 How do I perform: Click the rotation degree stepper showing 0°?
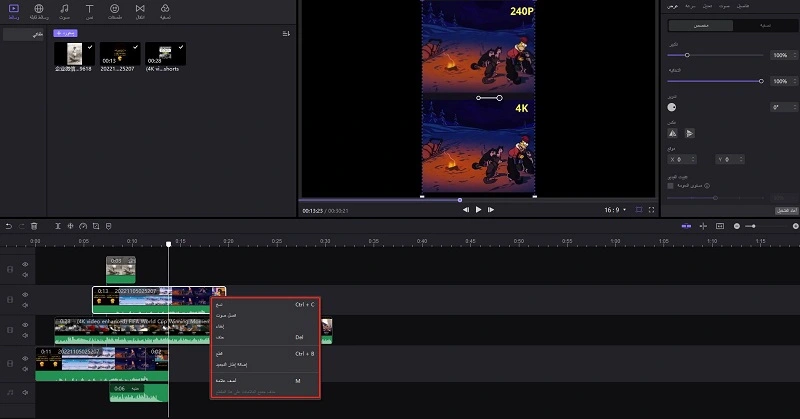784,107
